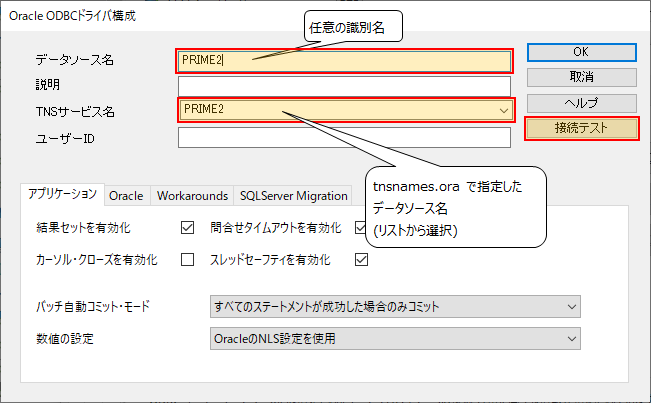Uncheck 結果セットを有効化 checkbox
Image resolution: width=651 pixels, height=403 pixels.
click(187, 227)
